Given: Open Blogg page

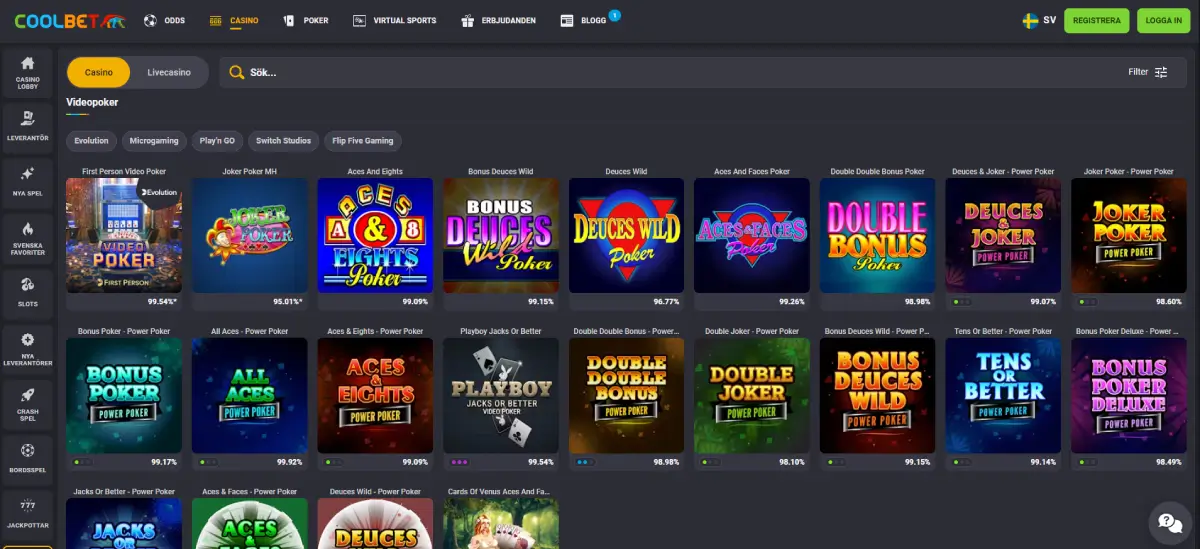Looking at the screenshot, I should tap(584, 20).
